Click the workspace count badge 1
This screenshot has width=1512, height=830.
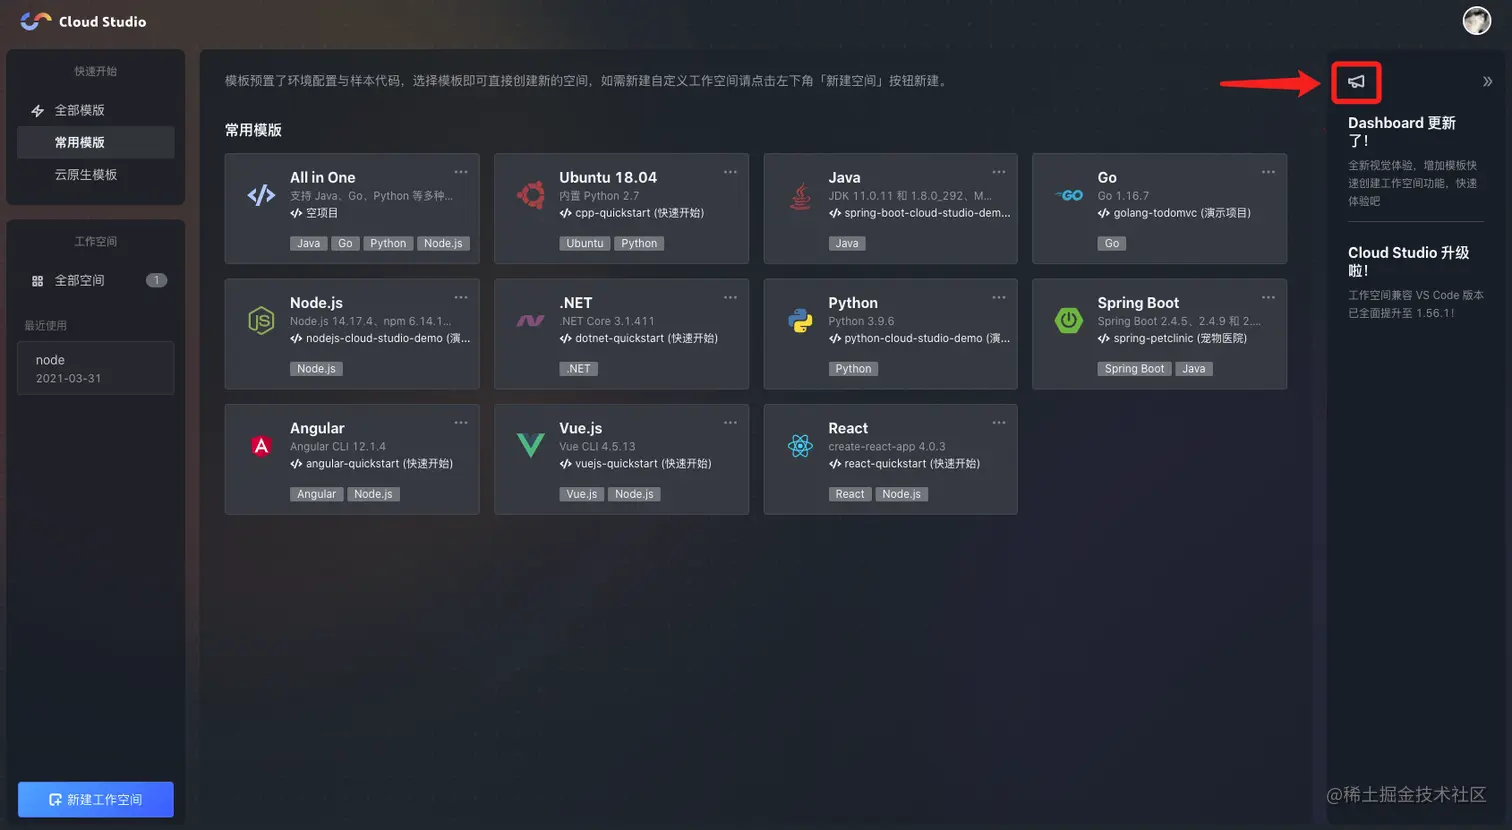tap(156, 280)
